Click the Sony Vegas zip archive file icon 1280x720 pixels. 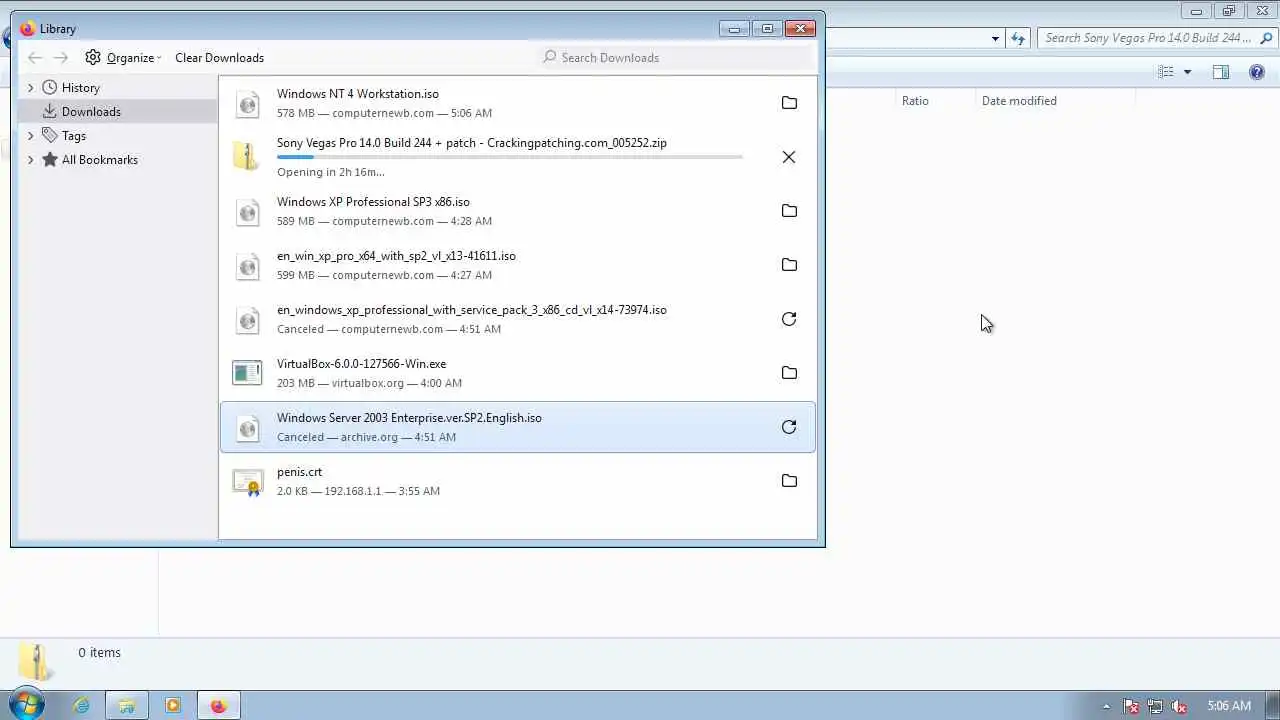tap(245, 156)
